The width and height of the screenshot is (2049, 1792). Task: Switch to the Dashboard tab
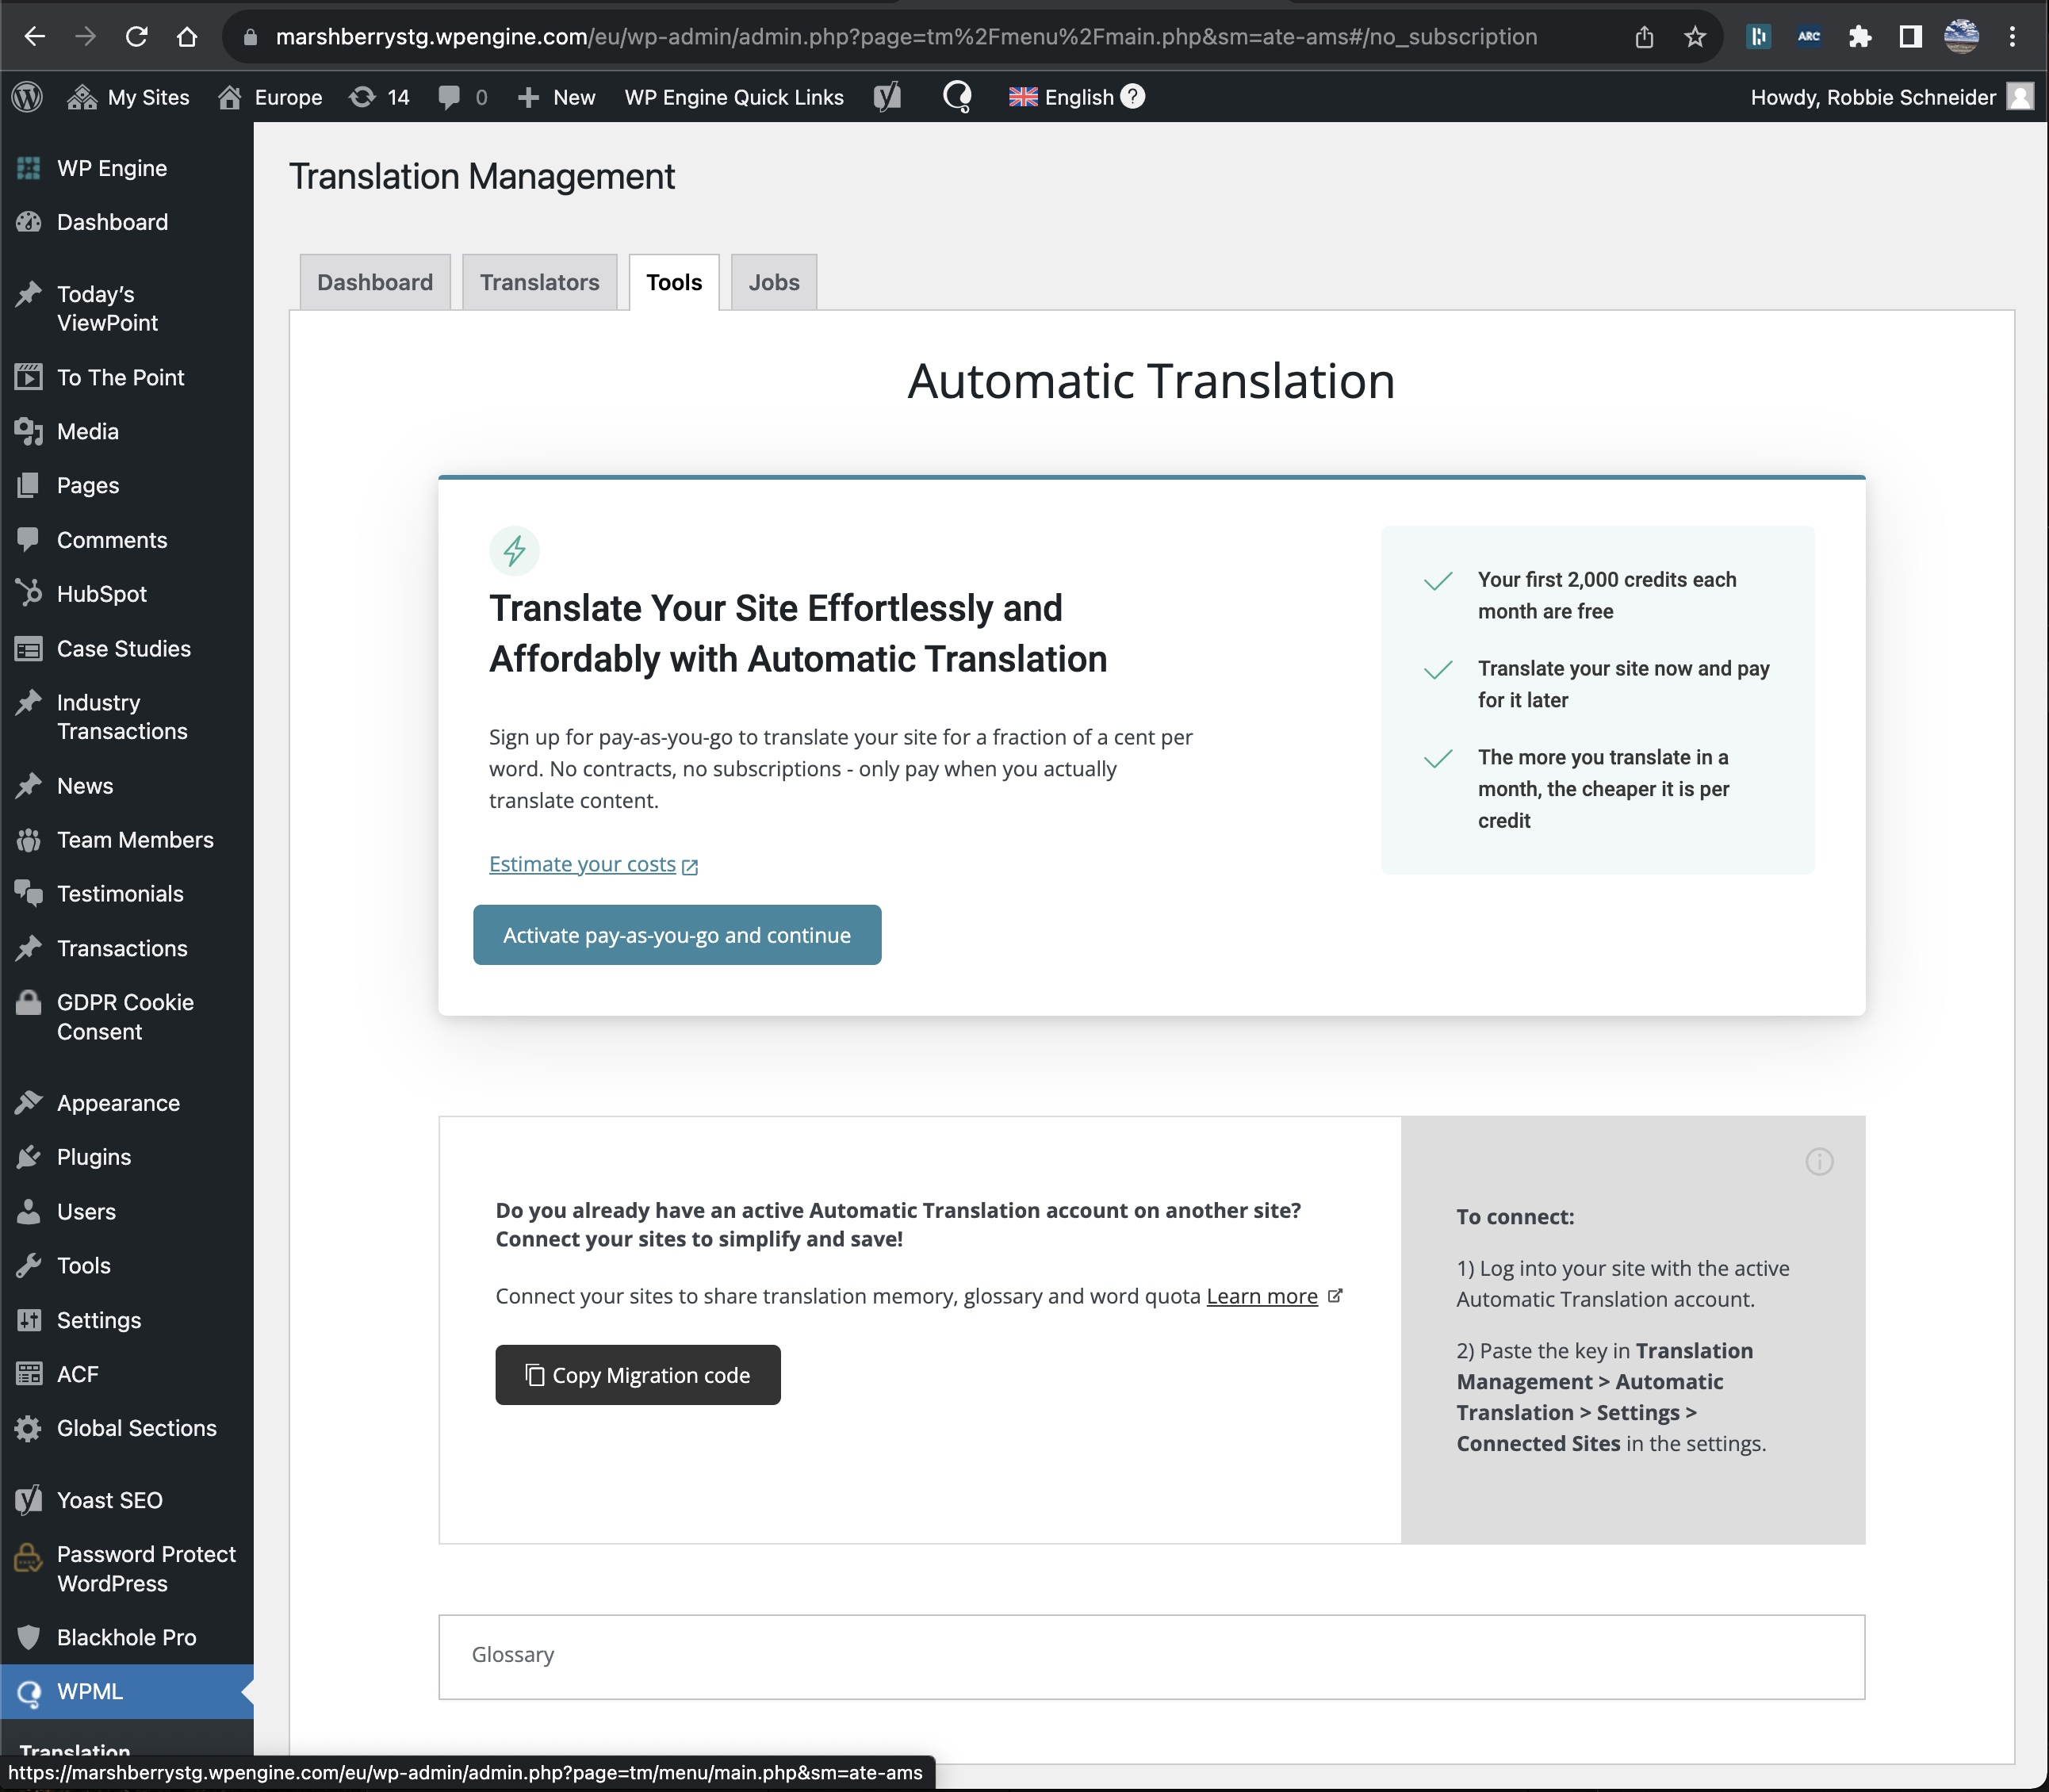[375, 282]
